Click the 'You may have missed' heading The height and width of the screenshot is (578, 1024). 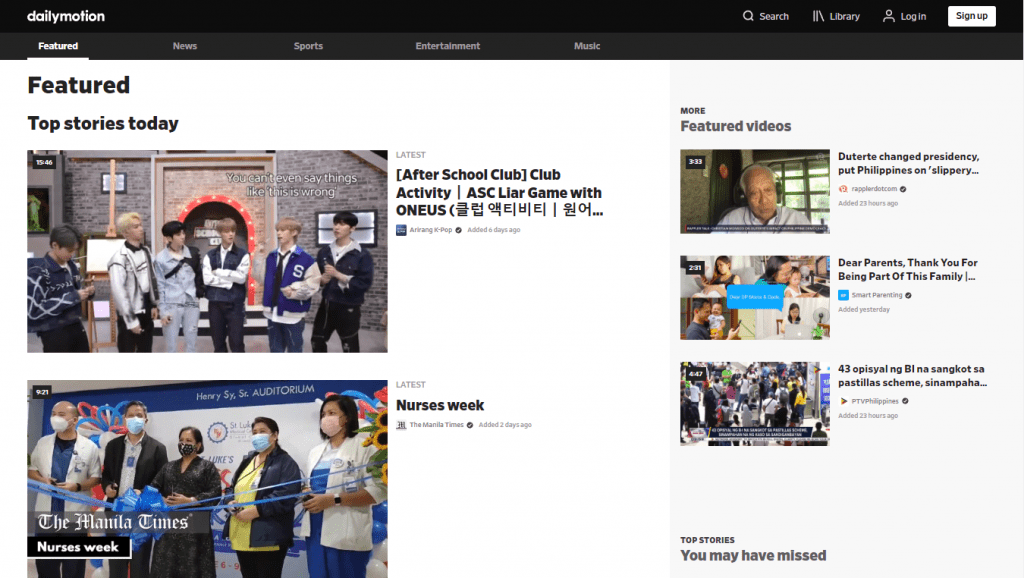point(753,555)
